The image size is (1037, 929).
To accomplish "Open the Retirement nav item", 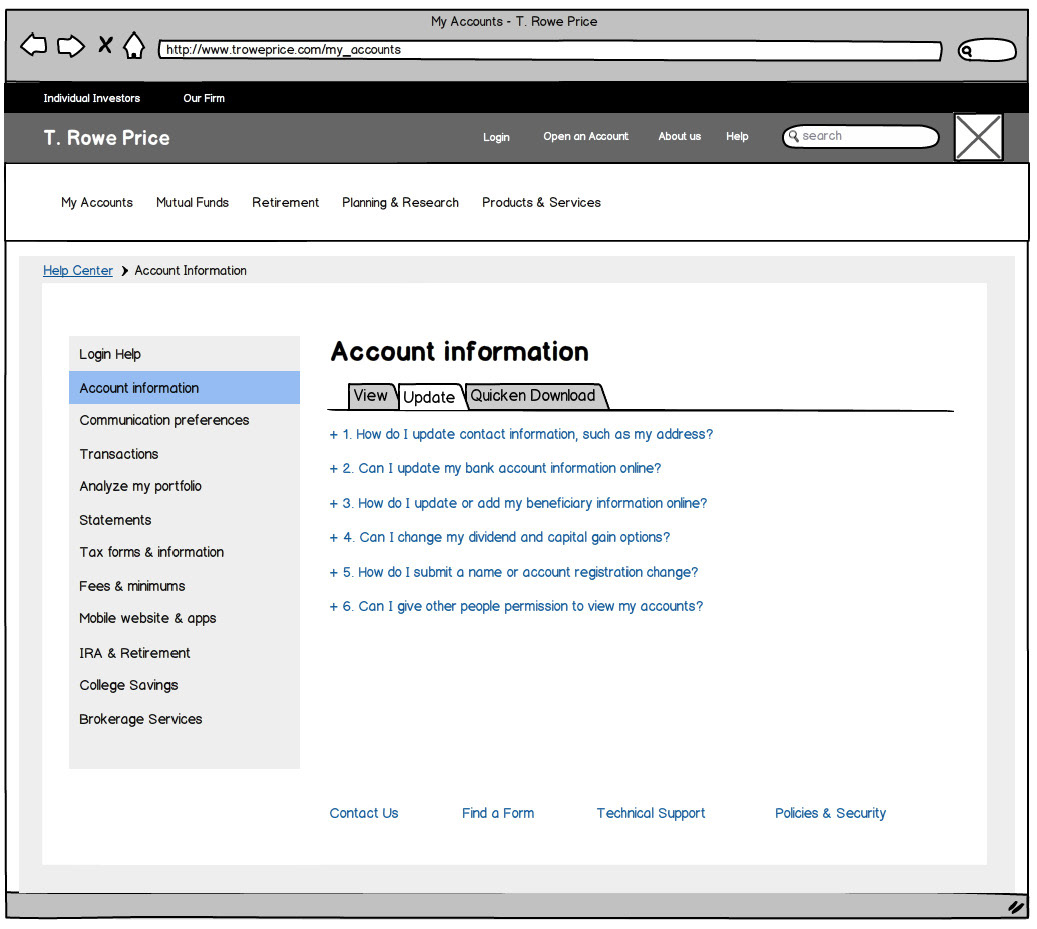I will point(285,202).
